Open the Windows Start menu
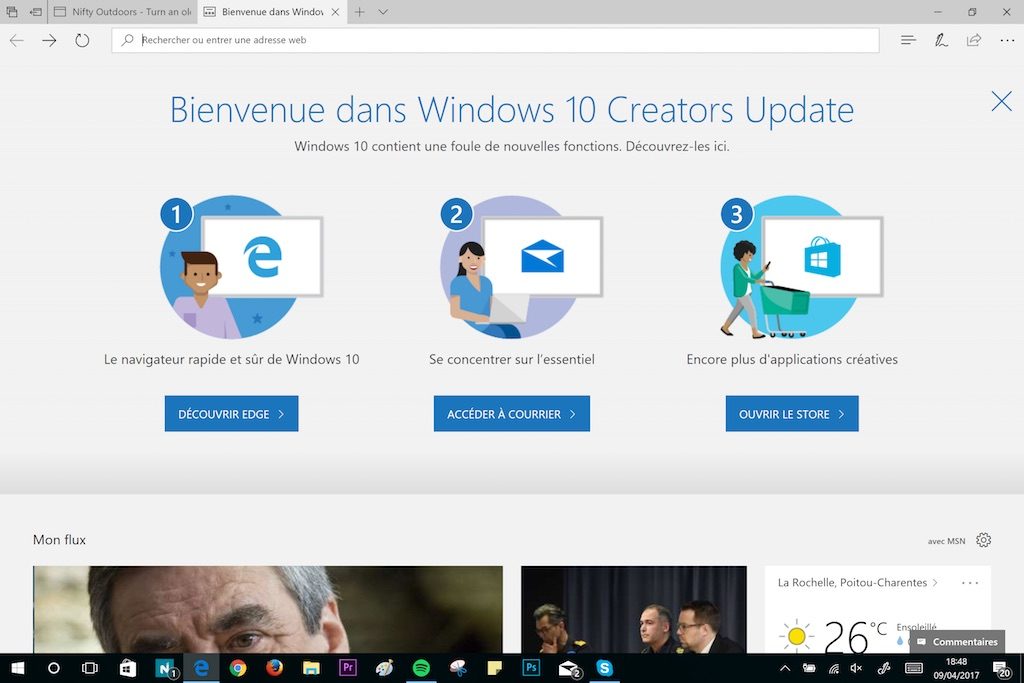The width and height of the screenshot is (1024, 683). pyautogui.click(x=18, y=668)
